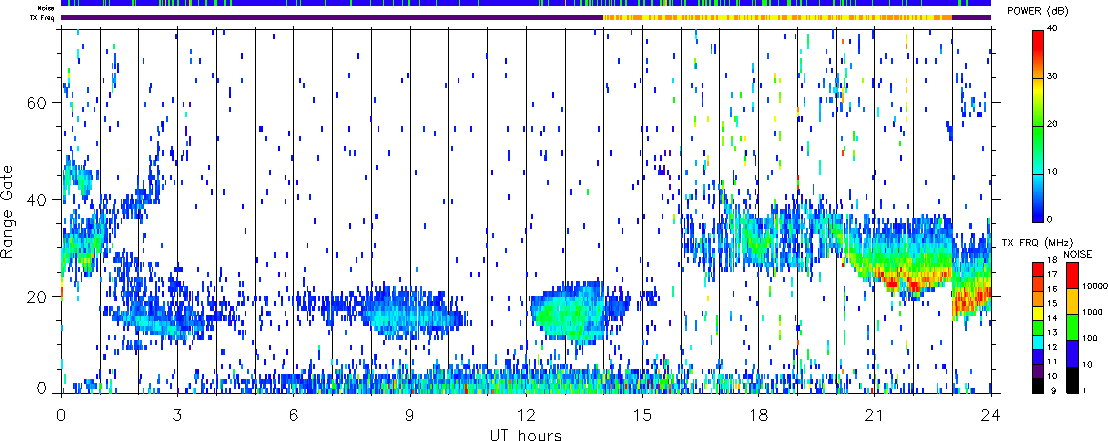Click the cyan echo band between 8 and 10 UT

pyautogui.click(x=410, y=314)
